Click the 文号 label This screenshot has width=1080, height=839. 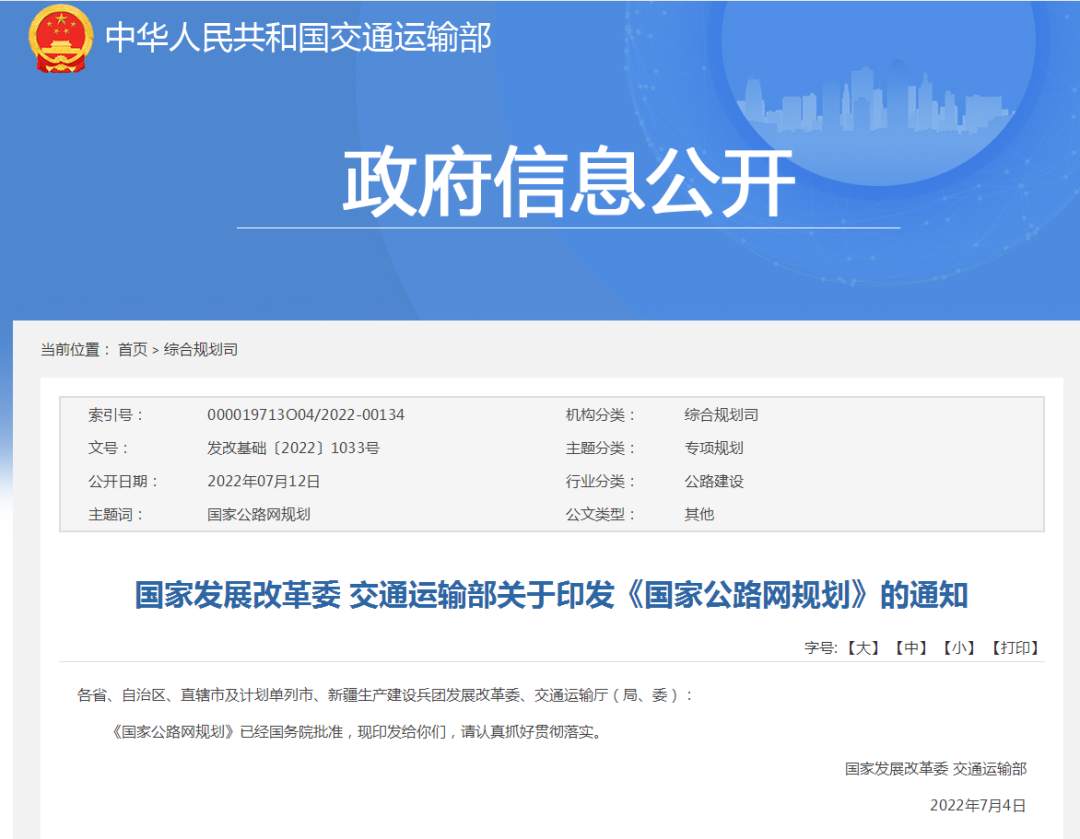(107, 448)
